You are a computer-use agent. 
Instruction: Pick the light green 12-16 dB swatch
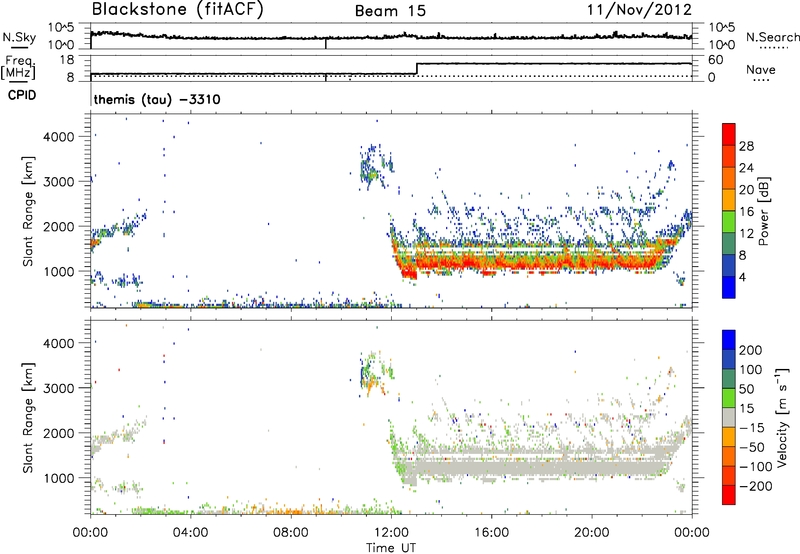[x=729, y=222]
